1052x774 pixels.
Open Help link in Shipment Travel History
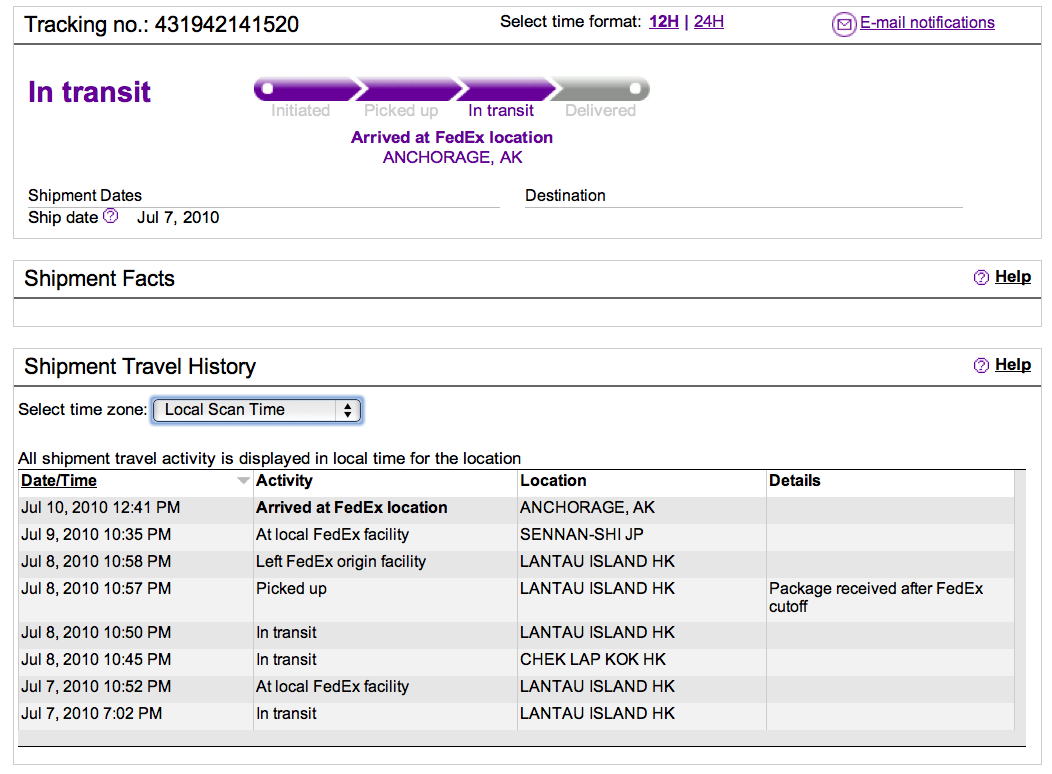pyautogui.click(x=1012, y=364)
